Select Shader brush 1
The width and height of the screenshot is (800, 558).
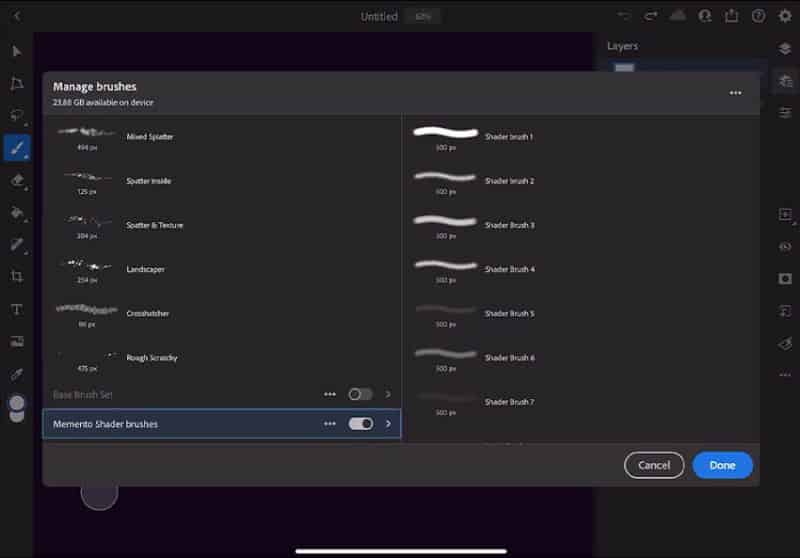coord(582,138)
